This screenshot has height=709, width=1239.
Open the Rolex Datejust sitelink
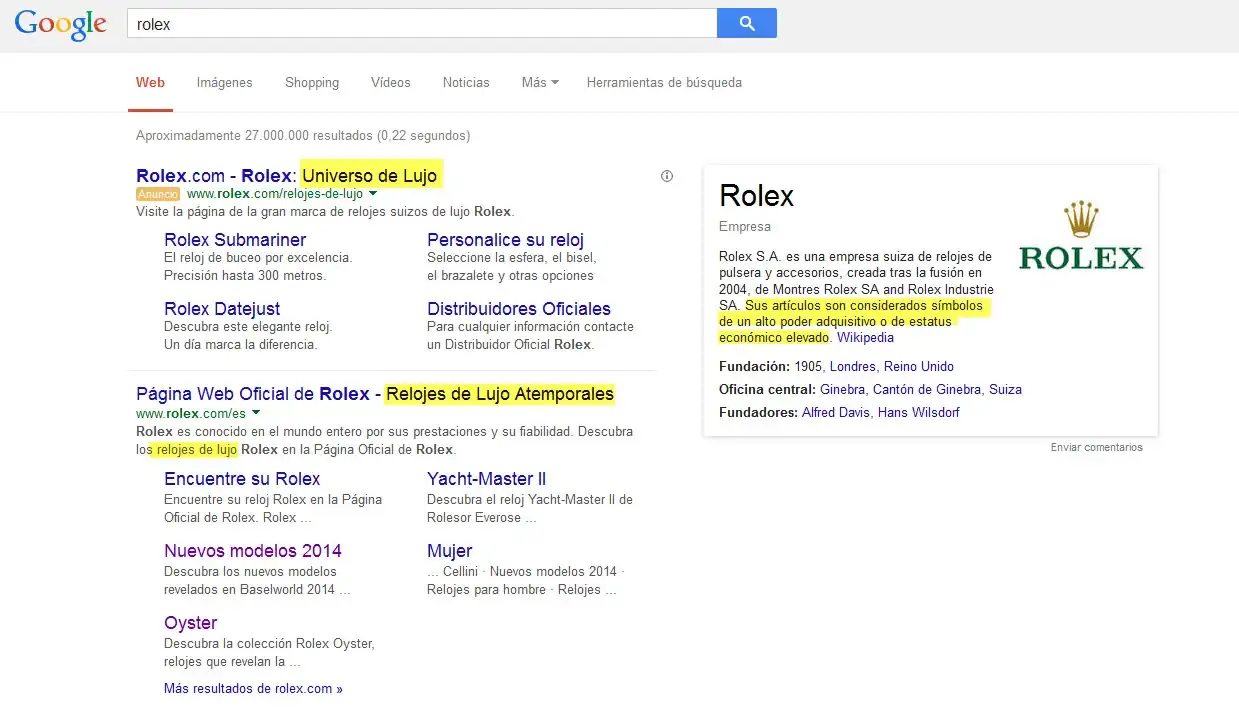[222, 309]
